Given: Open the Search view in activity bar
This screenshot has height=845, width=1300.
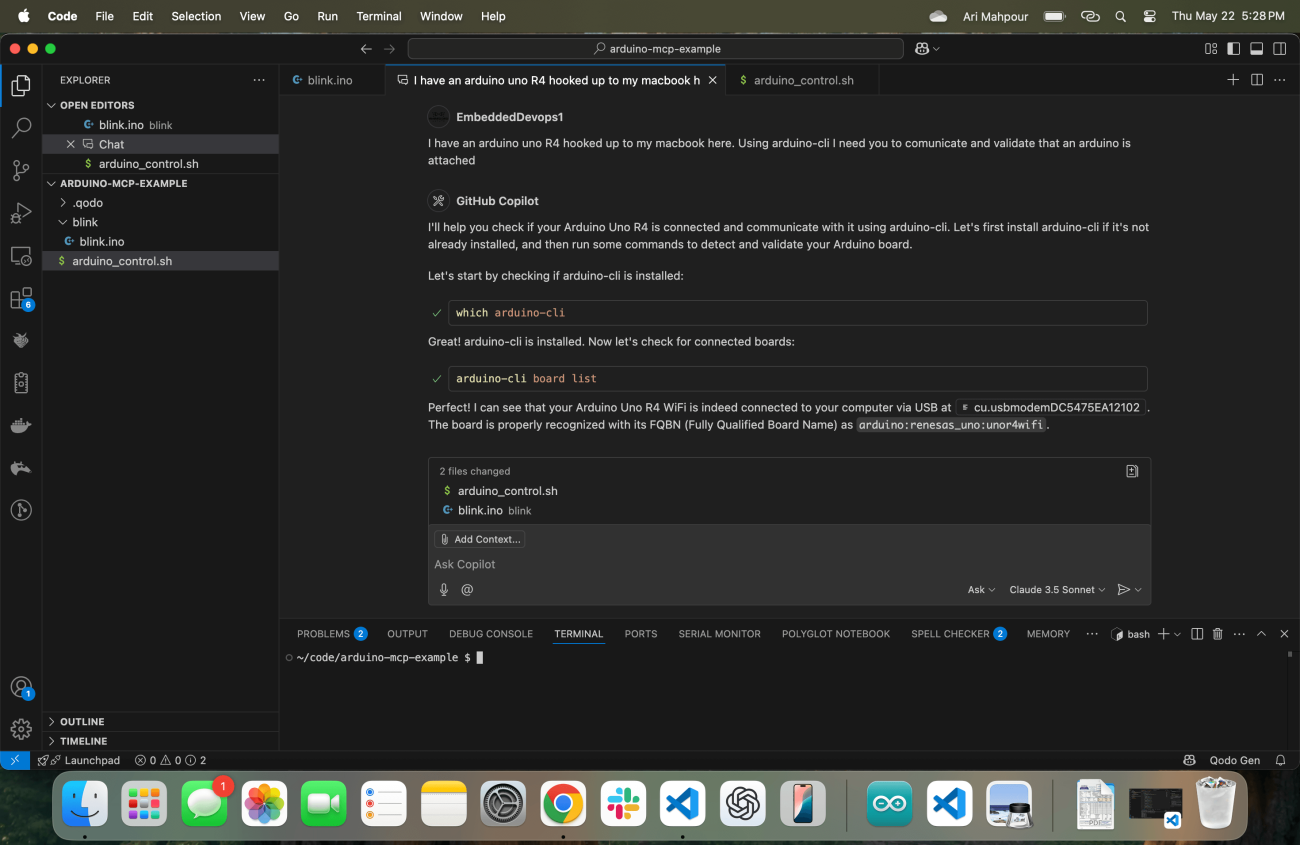Looking at the screenshot, I should [x=21, y=128].
